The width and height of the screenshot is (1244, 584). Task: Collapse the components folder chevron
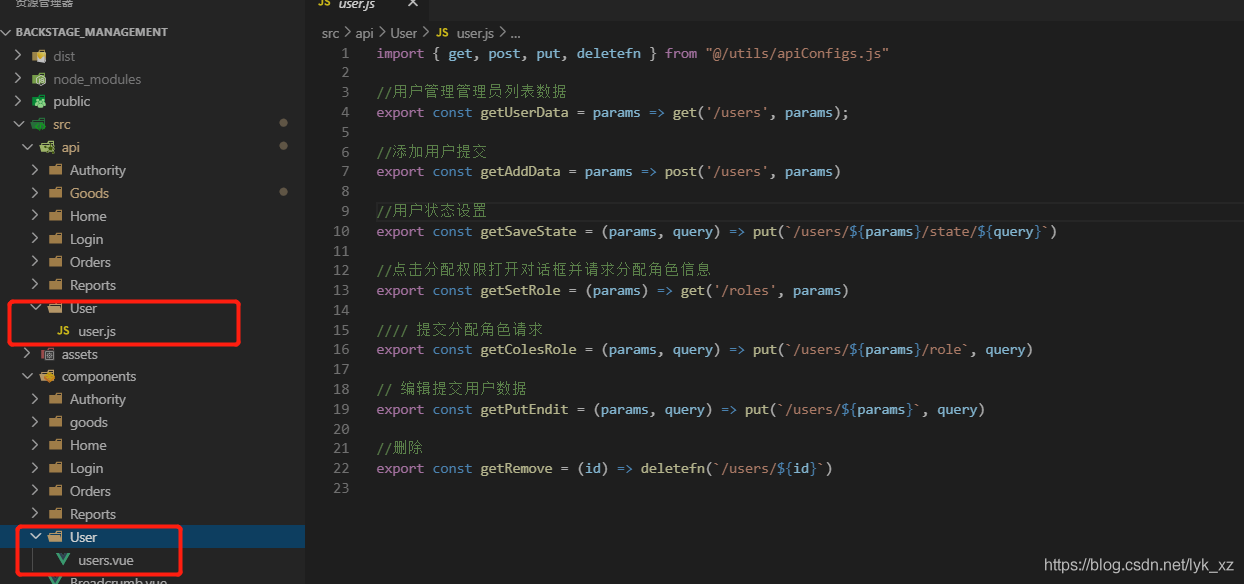[x=27, y=376]
